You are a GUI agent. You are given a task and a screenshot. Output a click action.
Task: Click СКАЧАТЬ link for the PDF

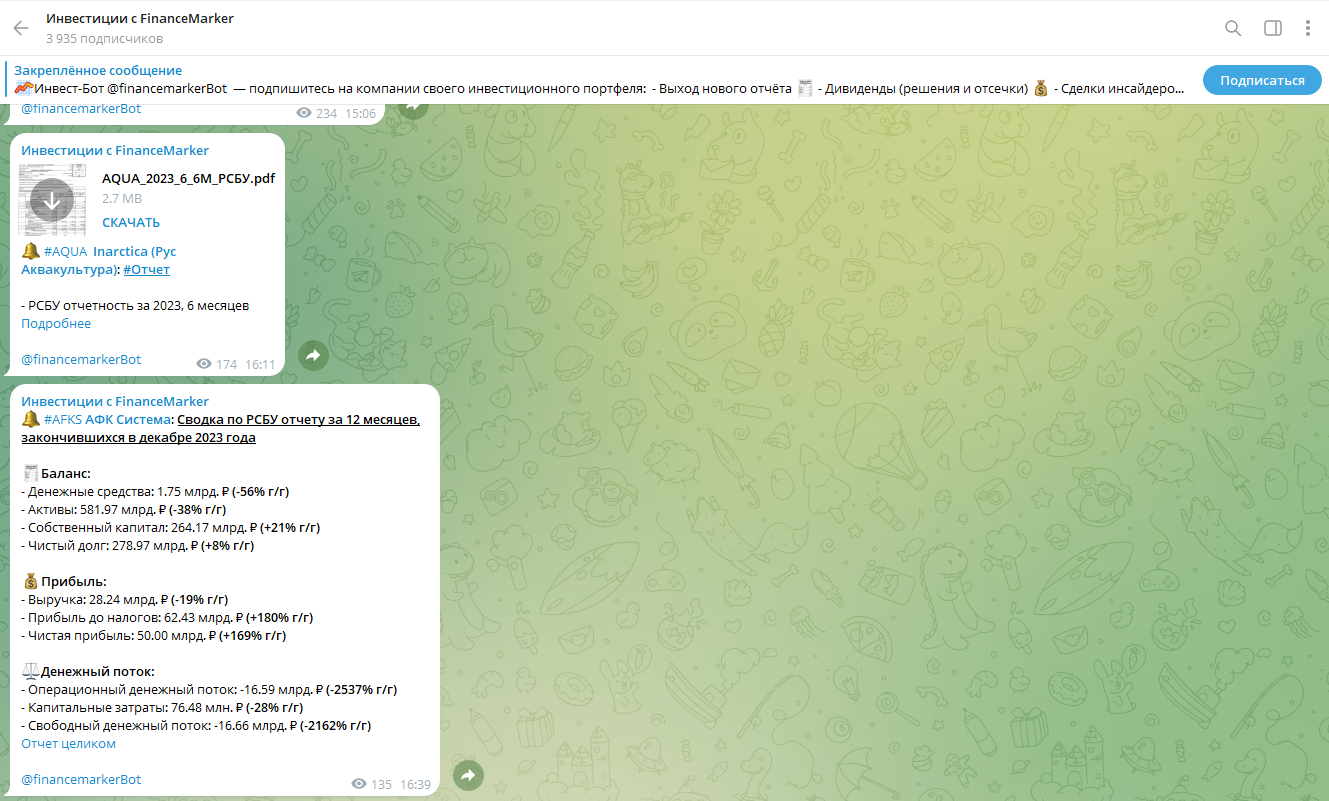pos(131,223)
